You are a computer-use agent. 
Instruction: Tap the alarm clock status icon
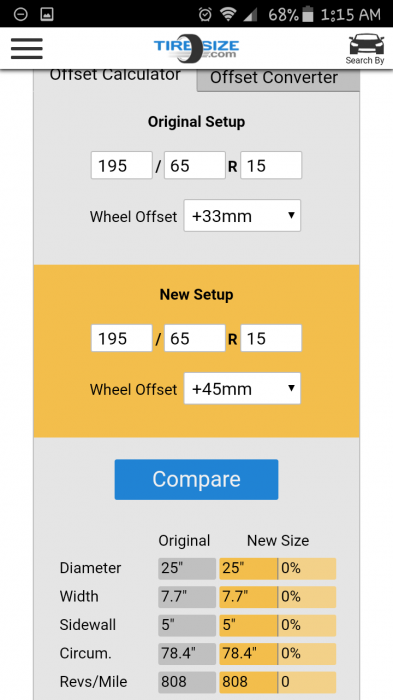point(205,14)
